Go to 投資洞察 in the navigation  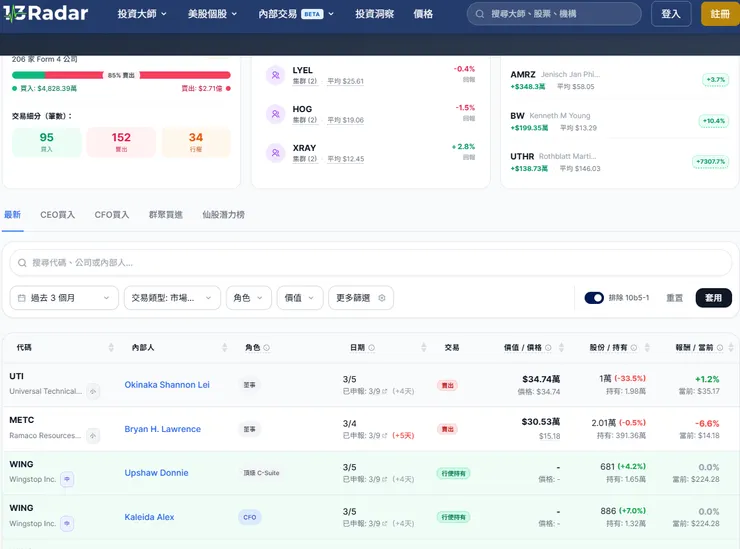pos(375,14)
